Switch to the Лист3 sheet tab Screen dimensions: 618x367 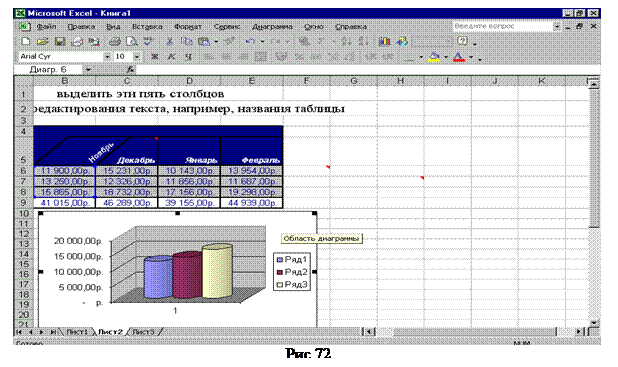(143, 332)
